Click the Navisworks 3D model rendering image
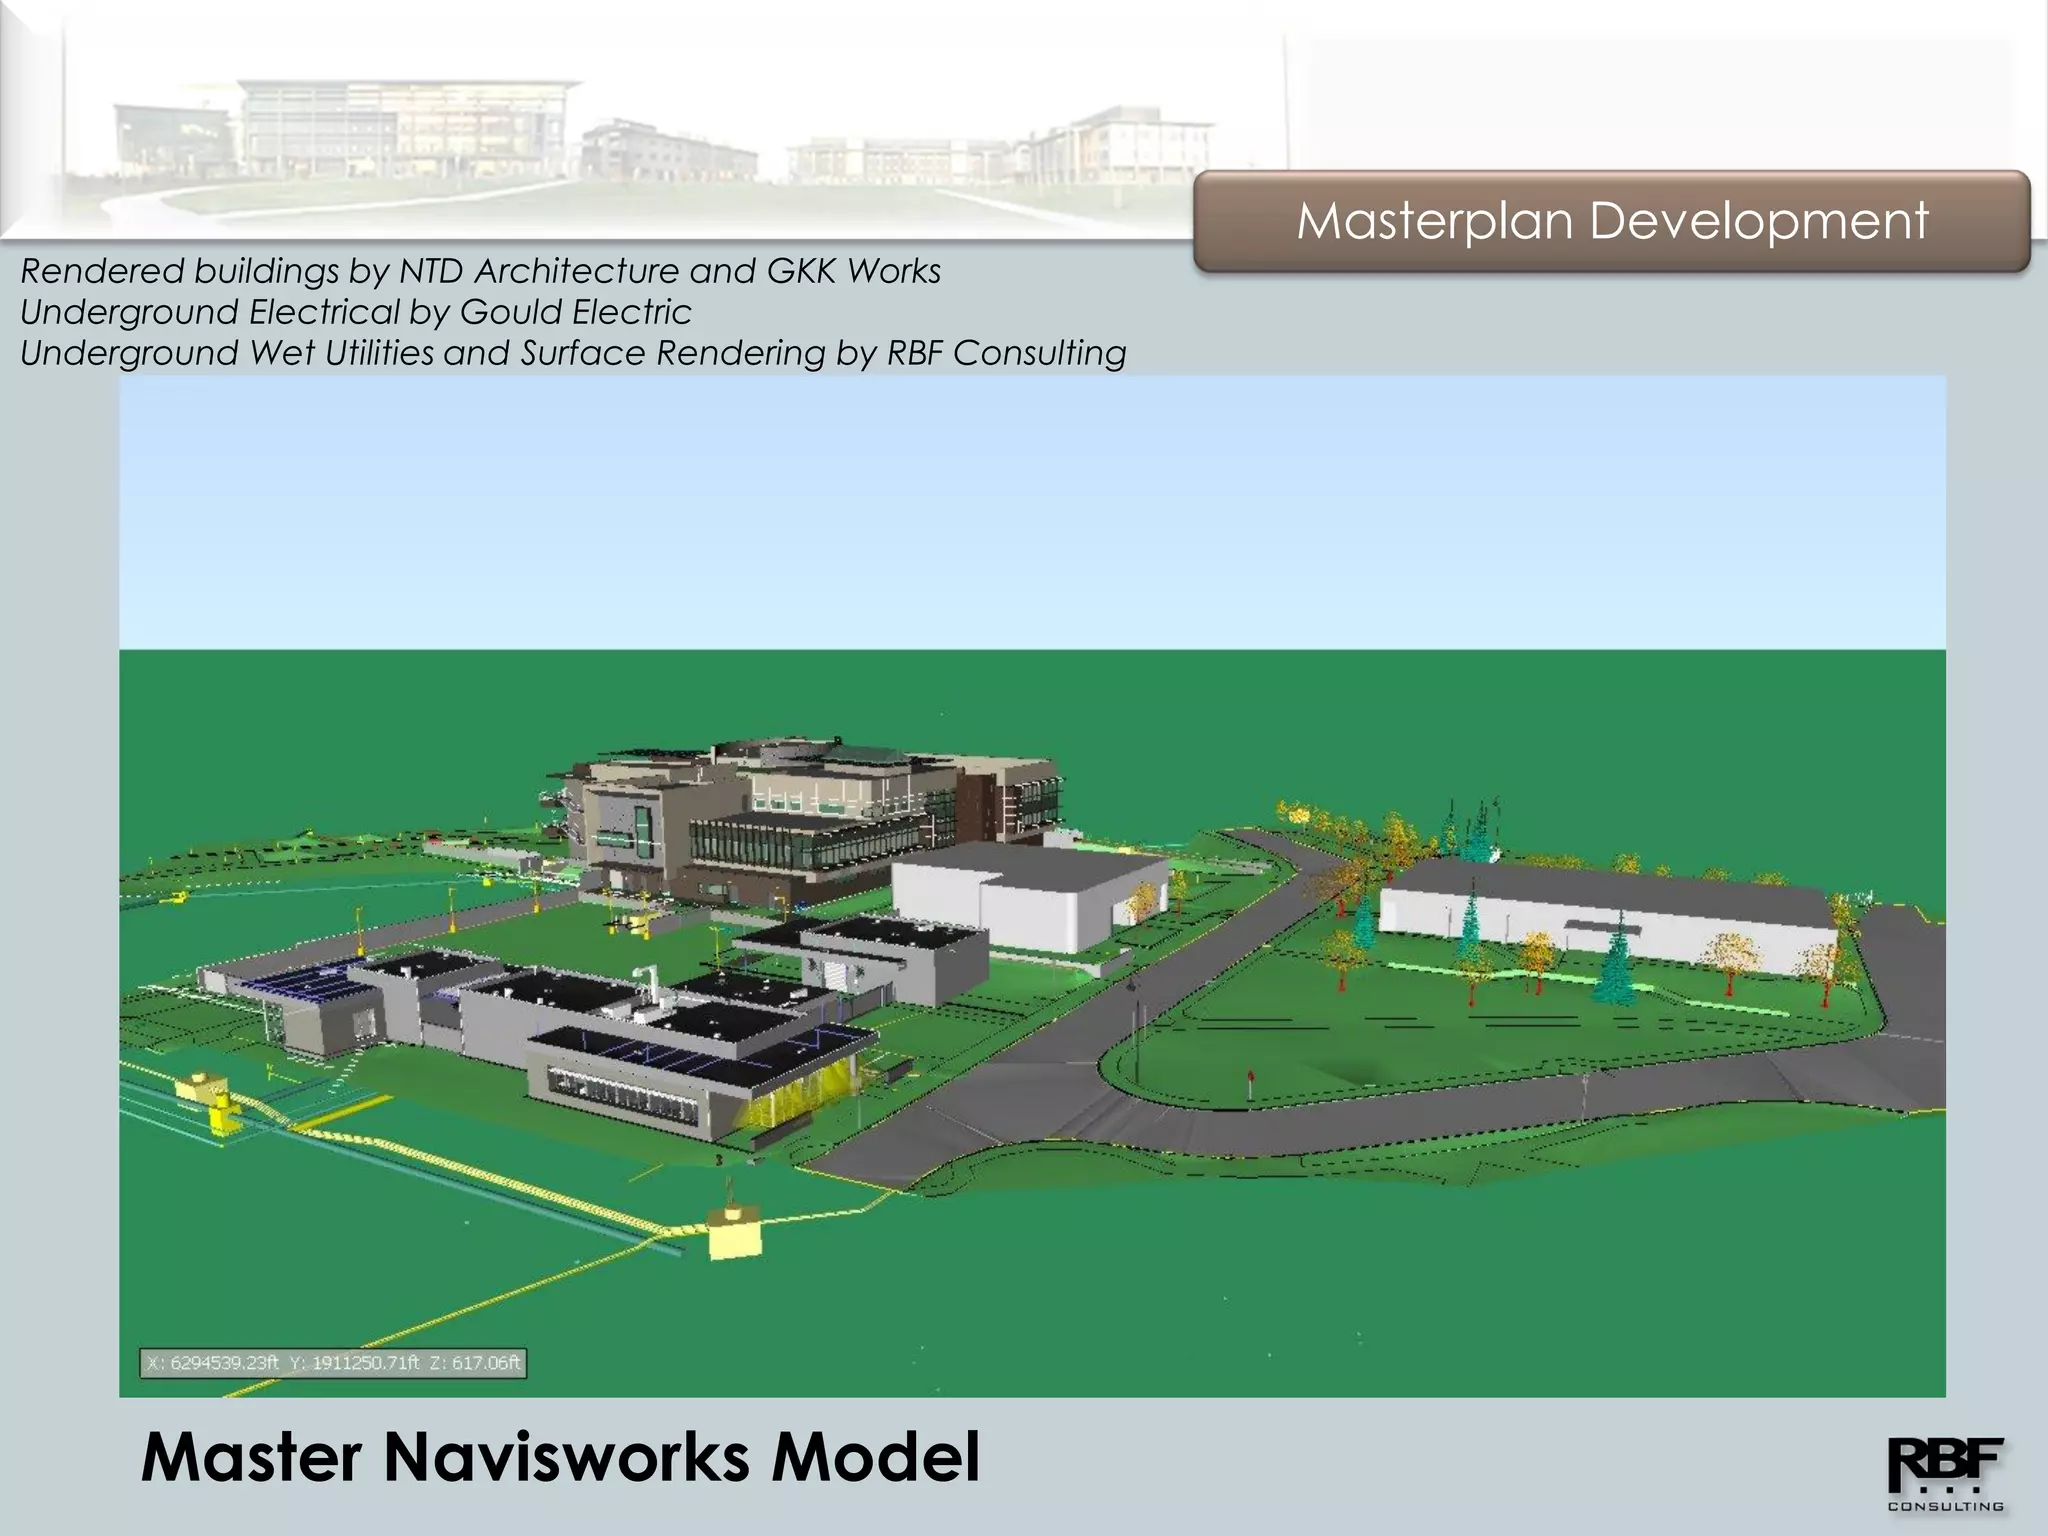The height and width of the screenshot is (1536, 2048). (1032, 886)
